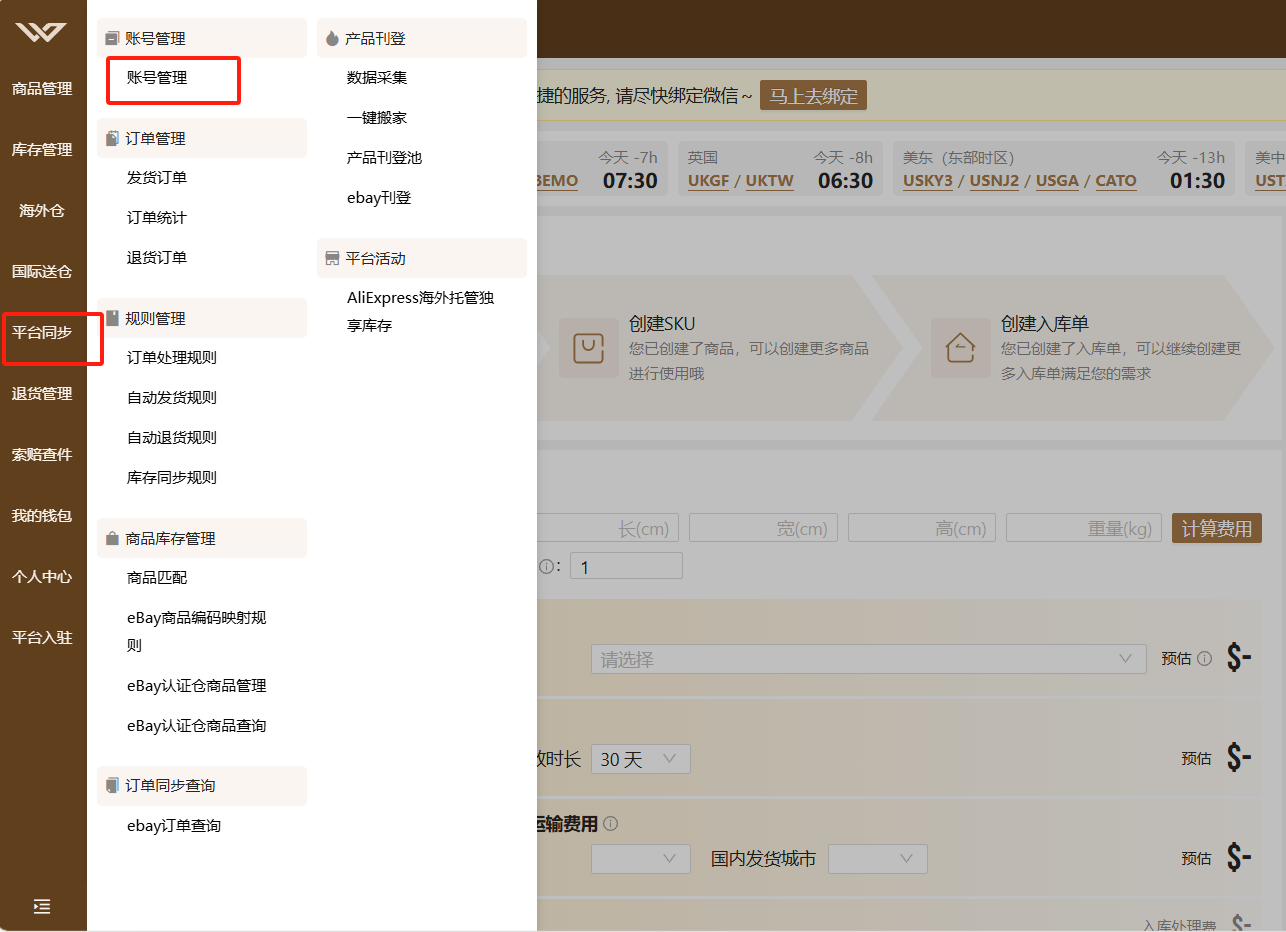Click the CATO warehouse link
Viewport: 1286px width, 932px height.
point(1116,181)
